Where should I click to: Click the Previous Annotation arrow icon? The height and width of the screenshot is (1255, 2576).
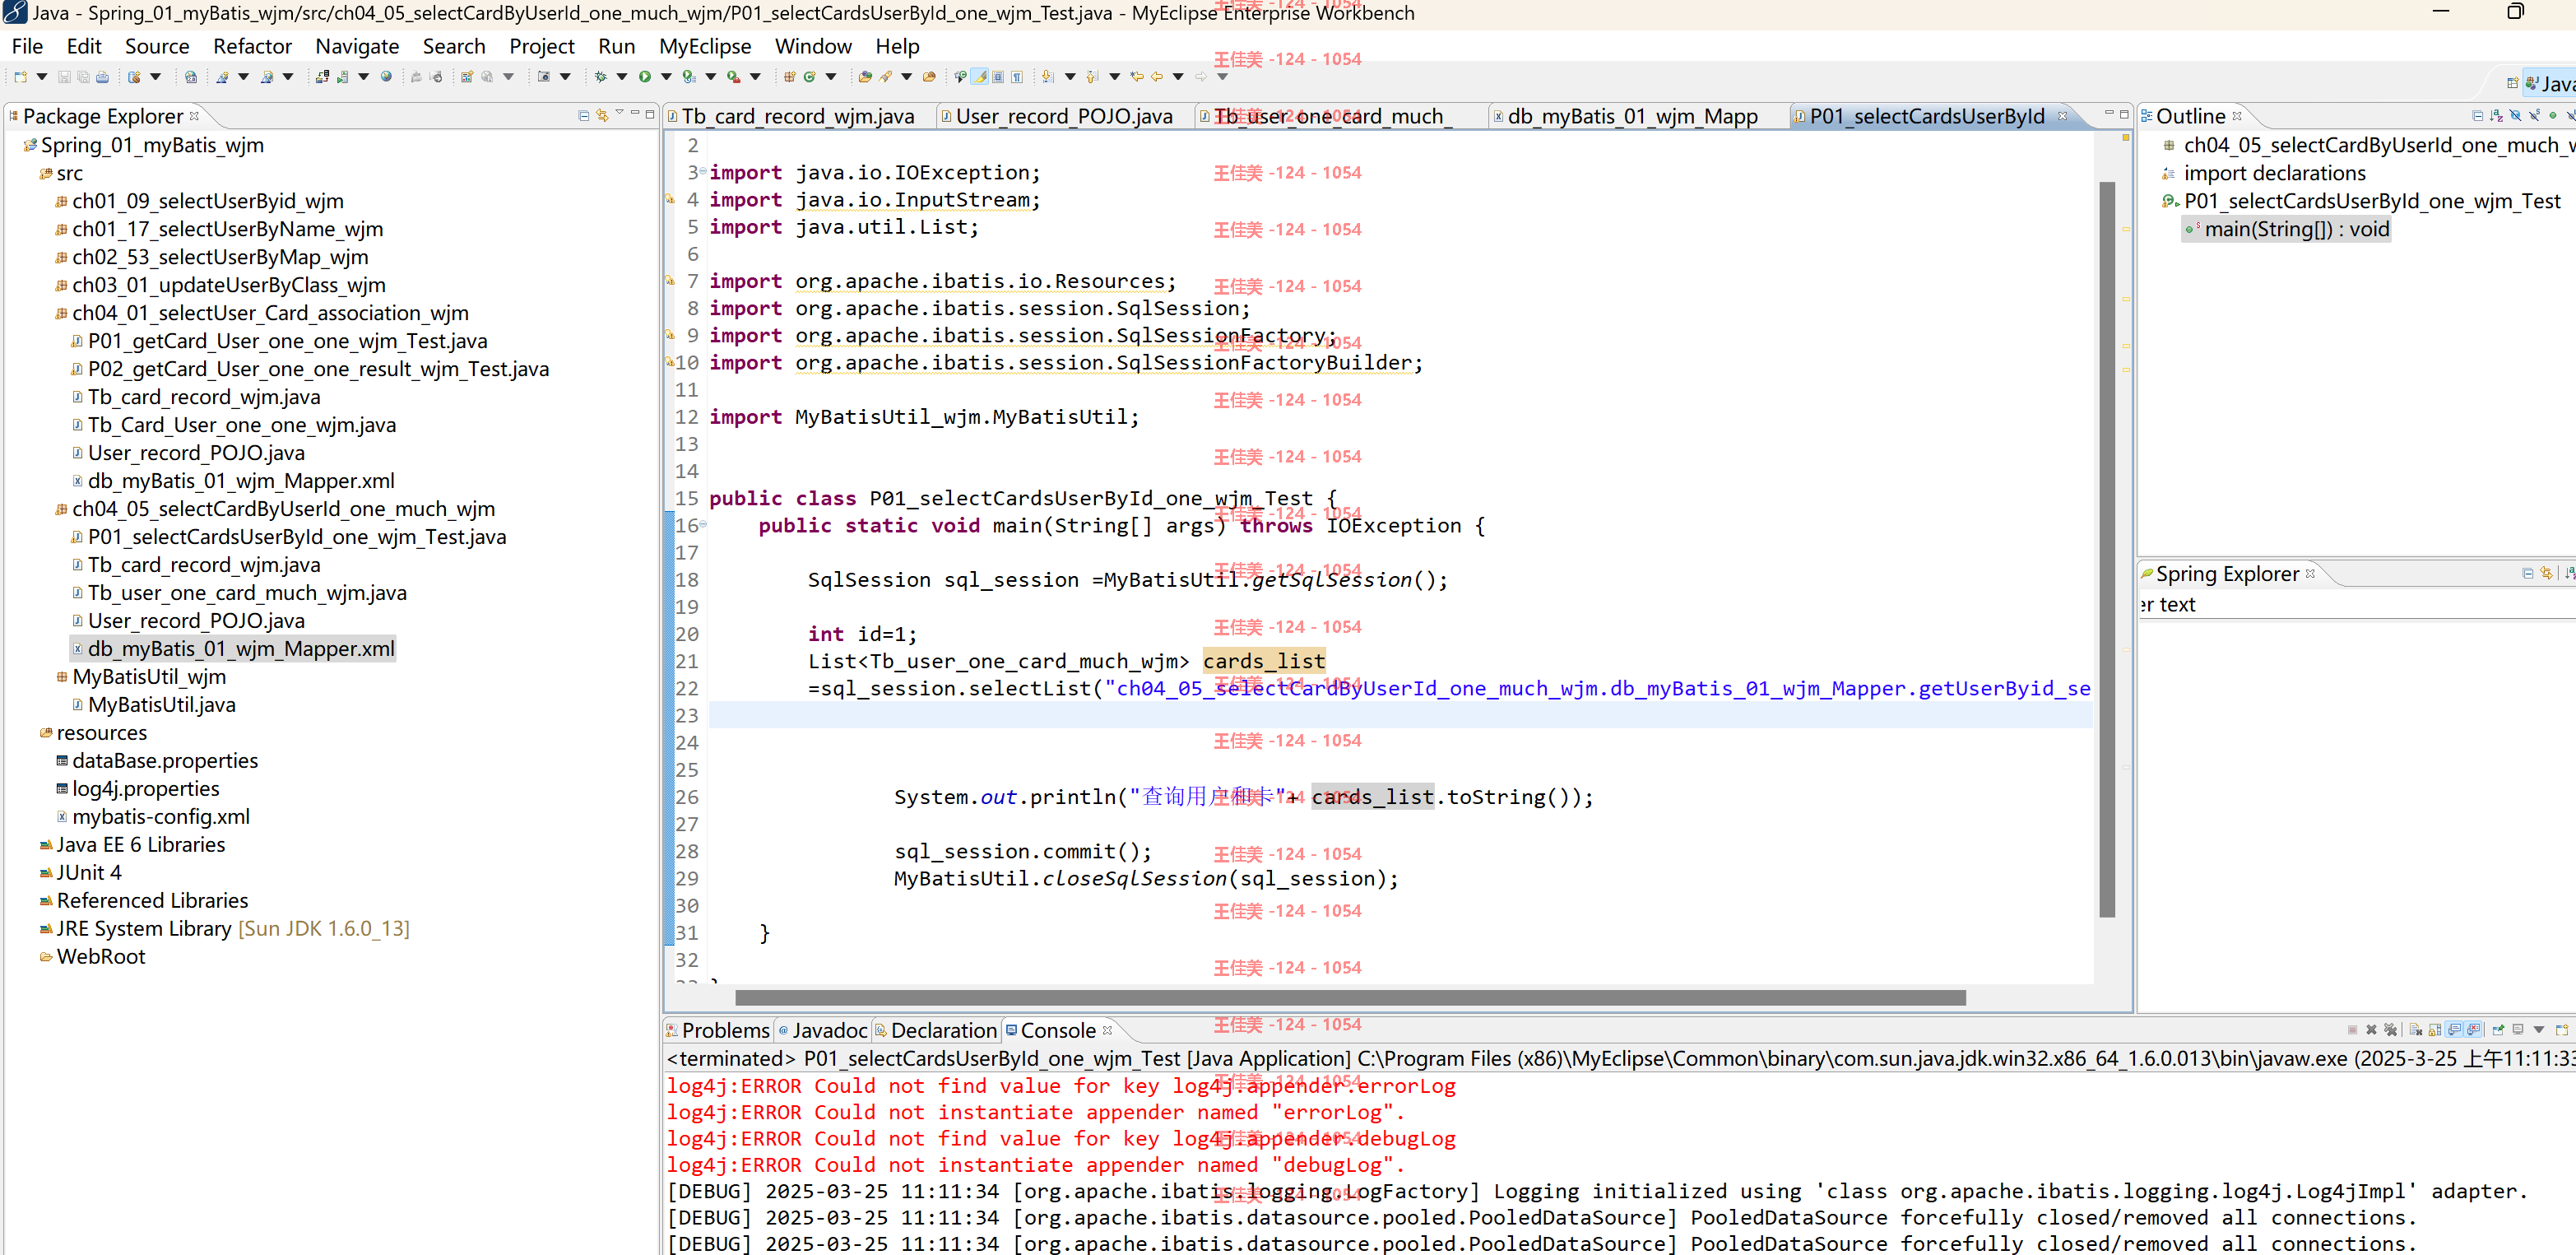click(x=1092, y=77)
